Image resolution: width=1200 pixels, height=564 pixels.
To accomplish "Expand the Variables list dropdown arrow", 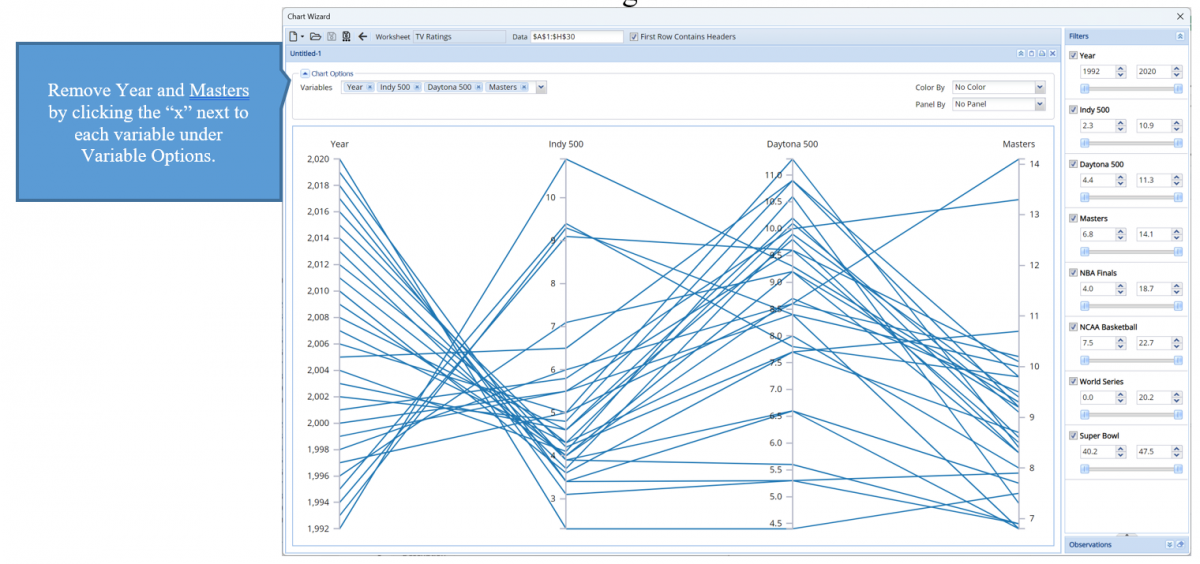I will [x=541, y=88].
